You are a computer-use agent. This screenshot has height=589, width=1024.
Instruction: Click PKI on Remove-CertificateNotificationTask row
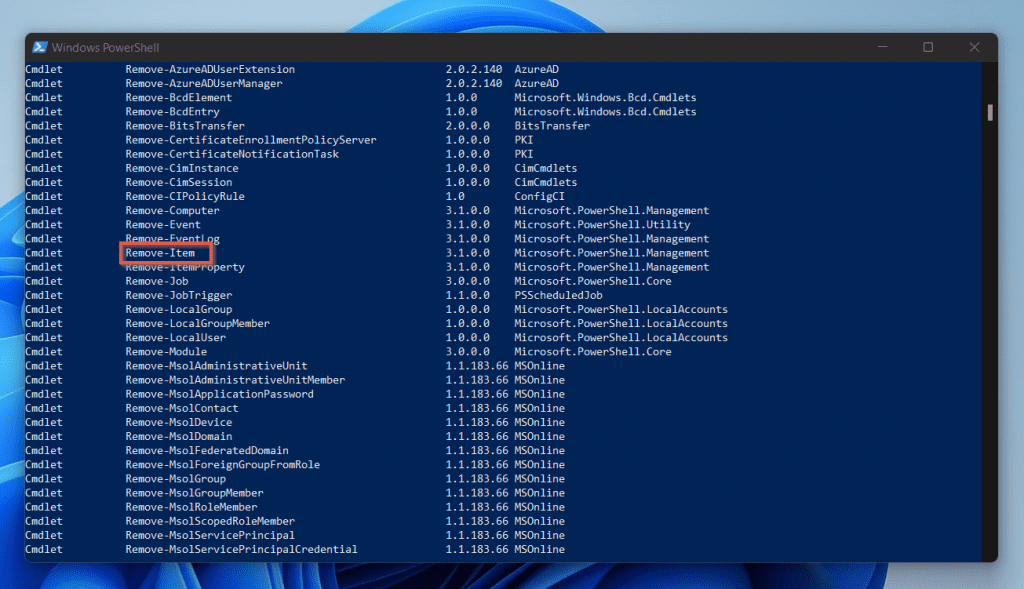(x=524, y=154)
